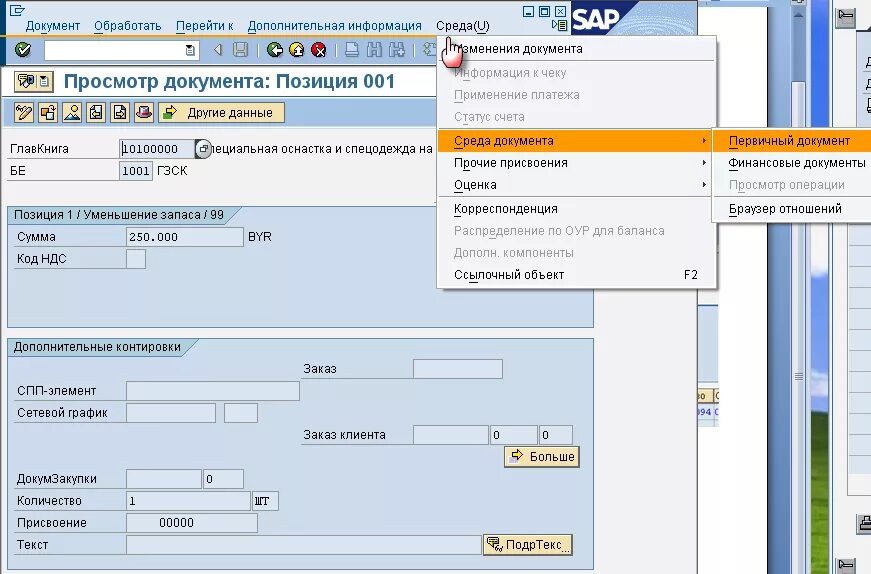Click the Заказ field
The width and height of the screenshot is (871, 574).
pos(458,369)
